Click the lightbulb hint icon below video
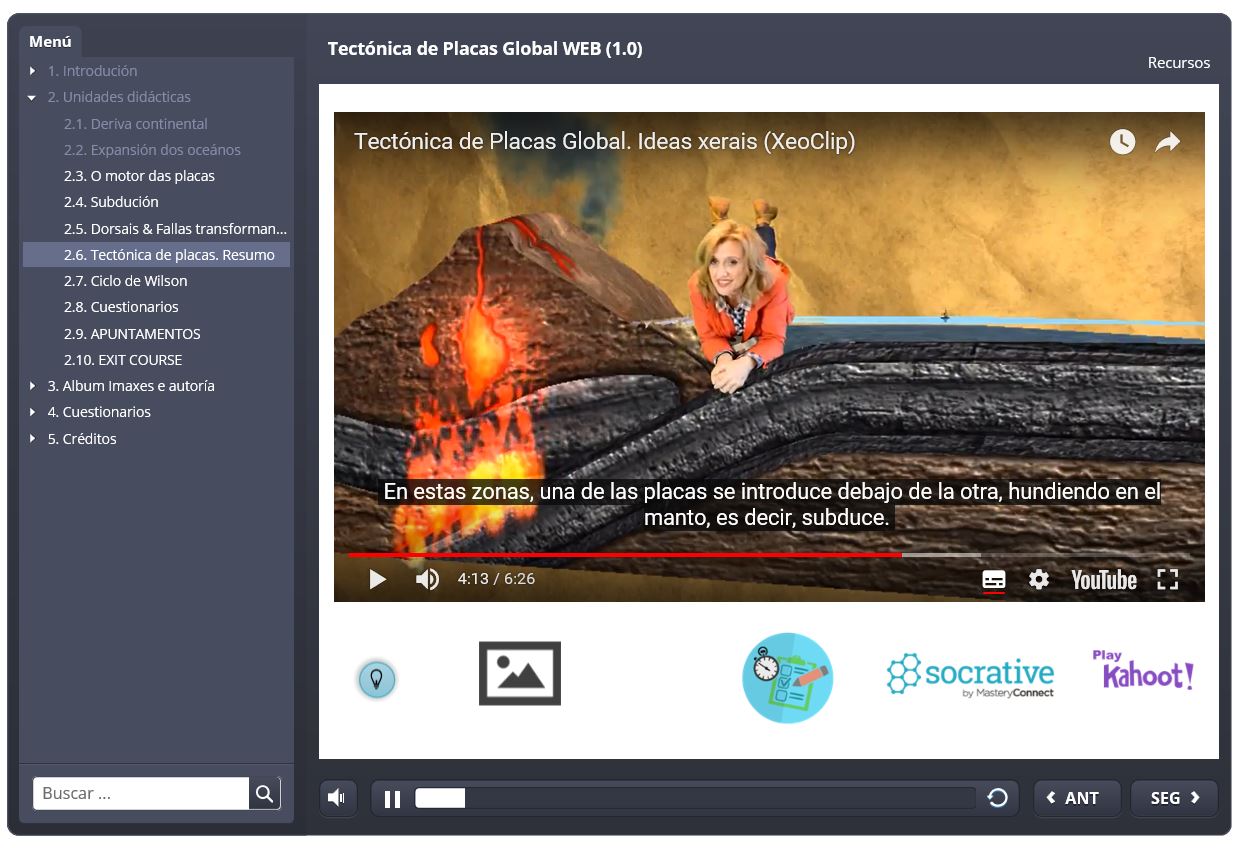Screen dimensions: 1242x848 click(x=377, y=679)
